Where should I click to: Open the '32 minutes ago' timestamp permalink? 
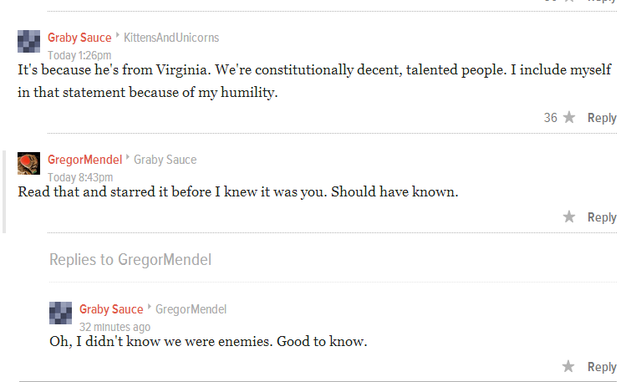pyautogui.click(x=115, y=327)
